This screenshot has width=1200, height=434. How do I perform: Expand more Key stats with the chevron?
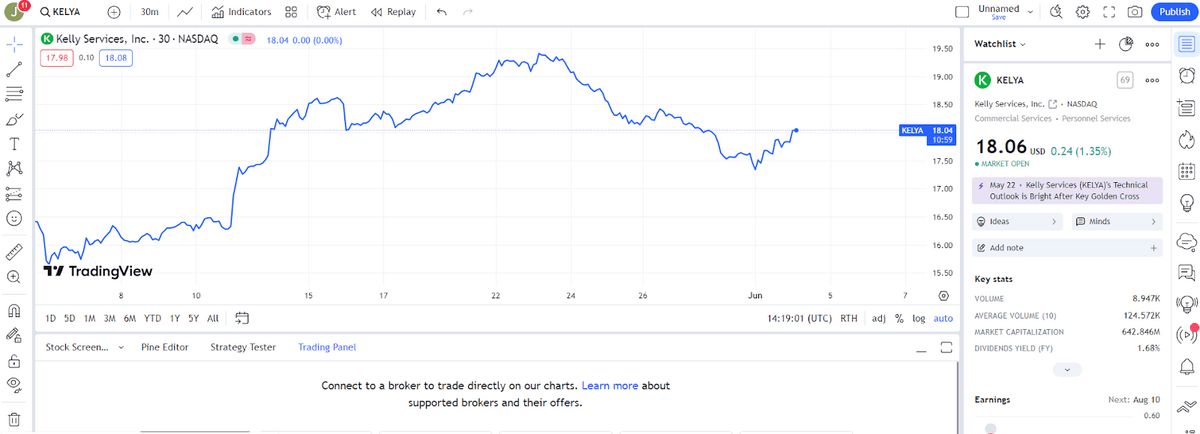[1067, 369]
